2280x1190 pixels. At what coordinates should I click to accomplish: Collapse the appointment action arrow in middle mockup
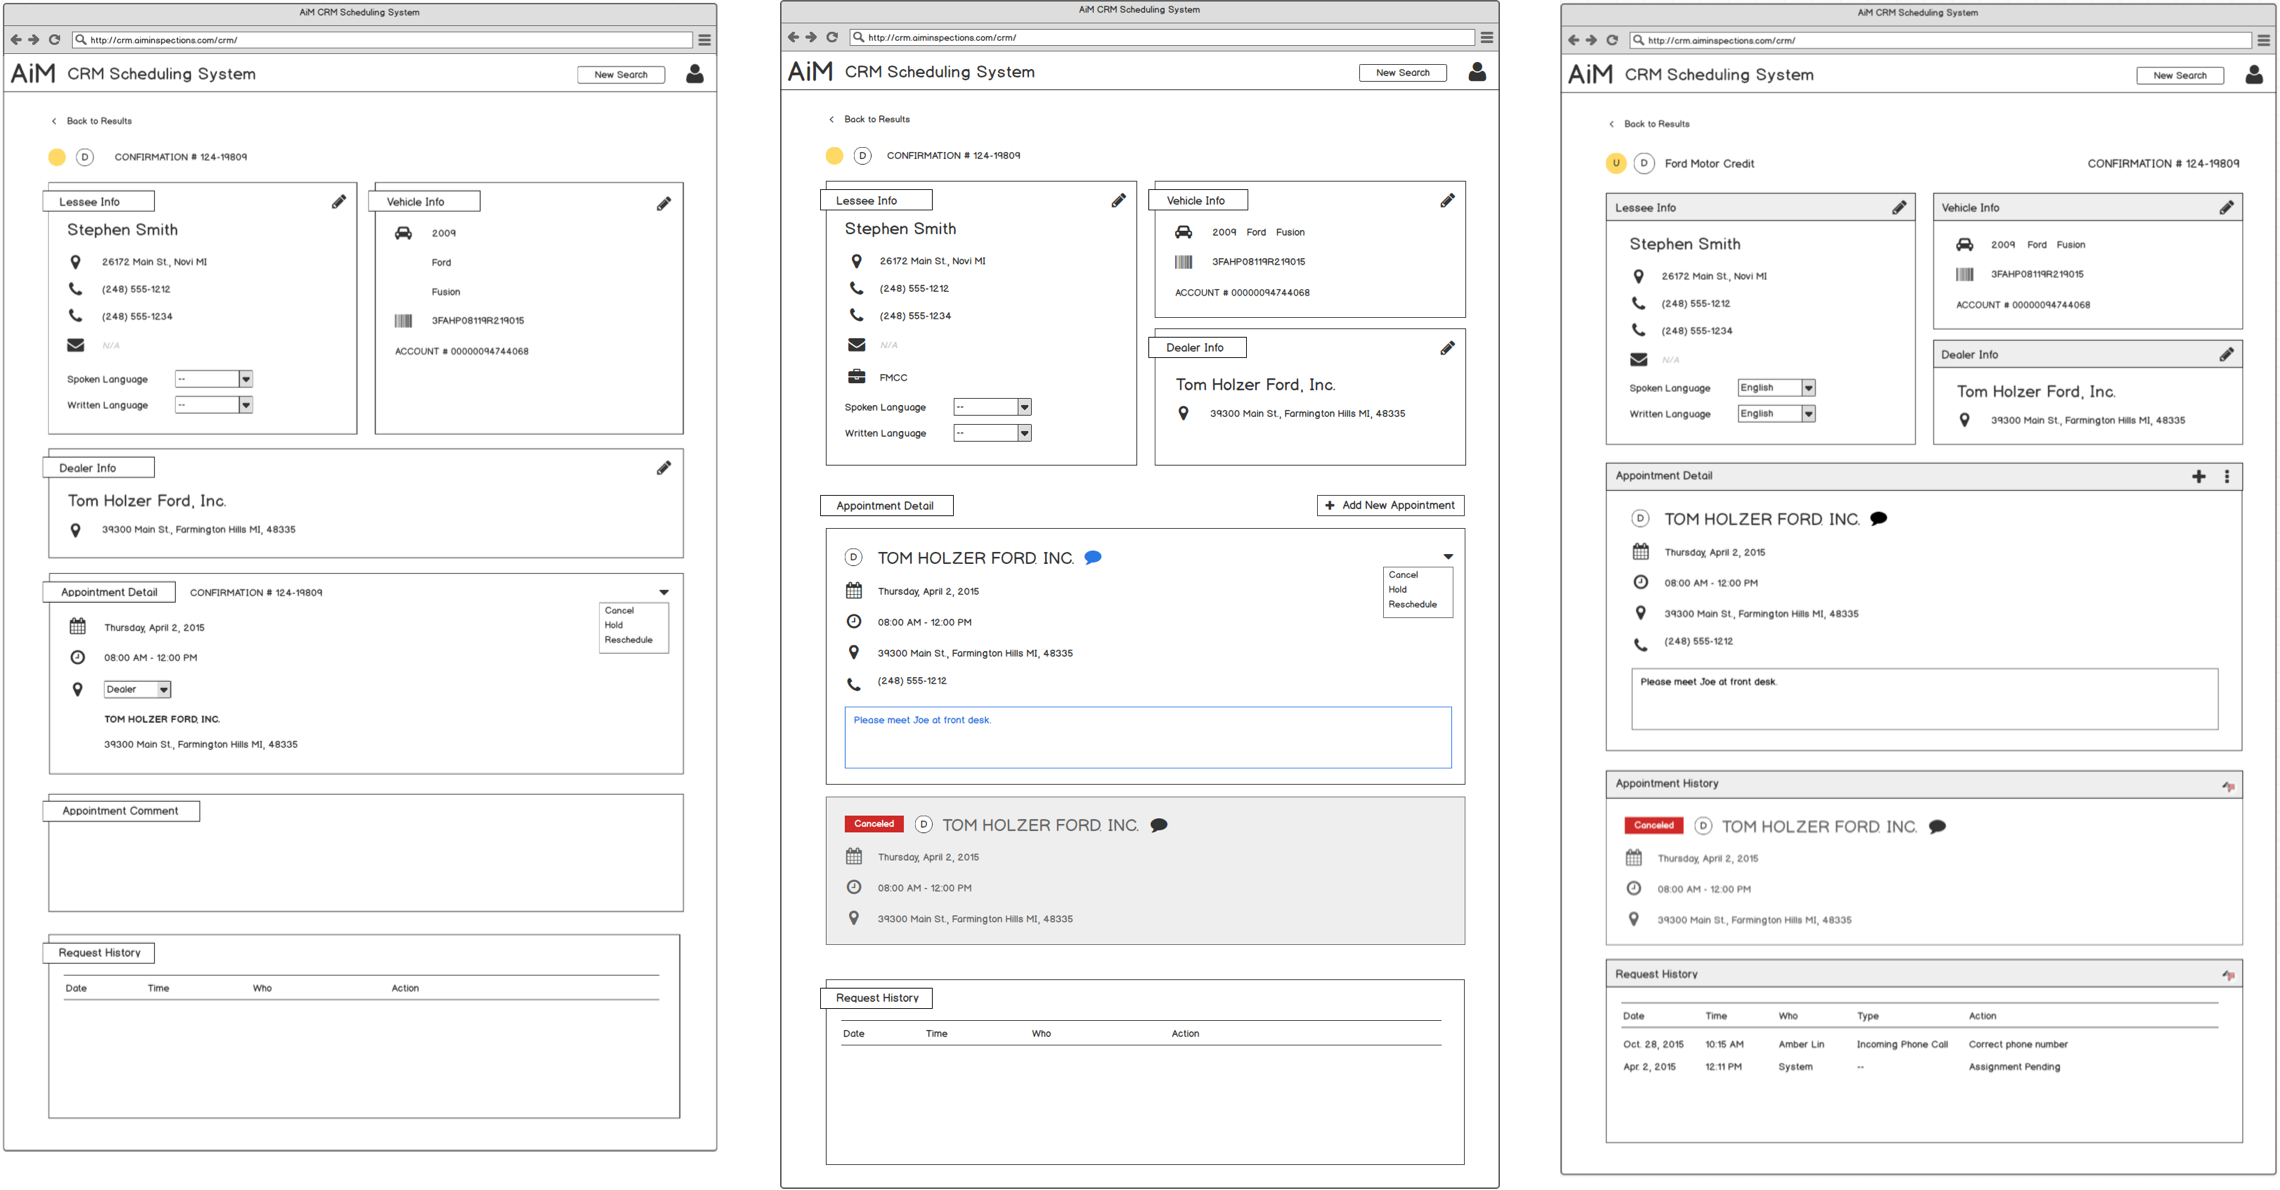[1447, 557]
